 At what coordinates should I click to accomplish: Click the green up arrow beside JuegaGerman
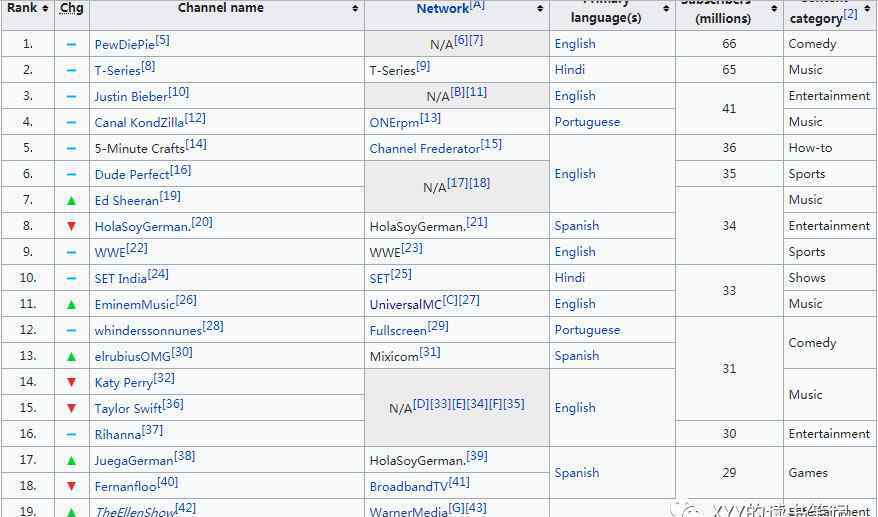point(71,460)
